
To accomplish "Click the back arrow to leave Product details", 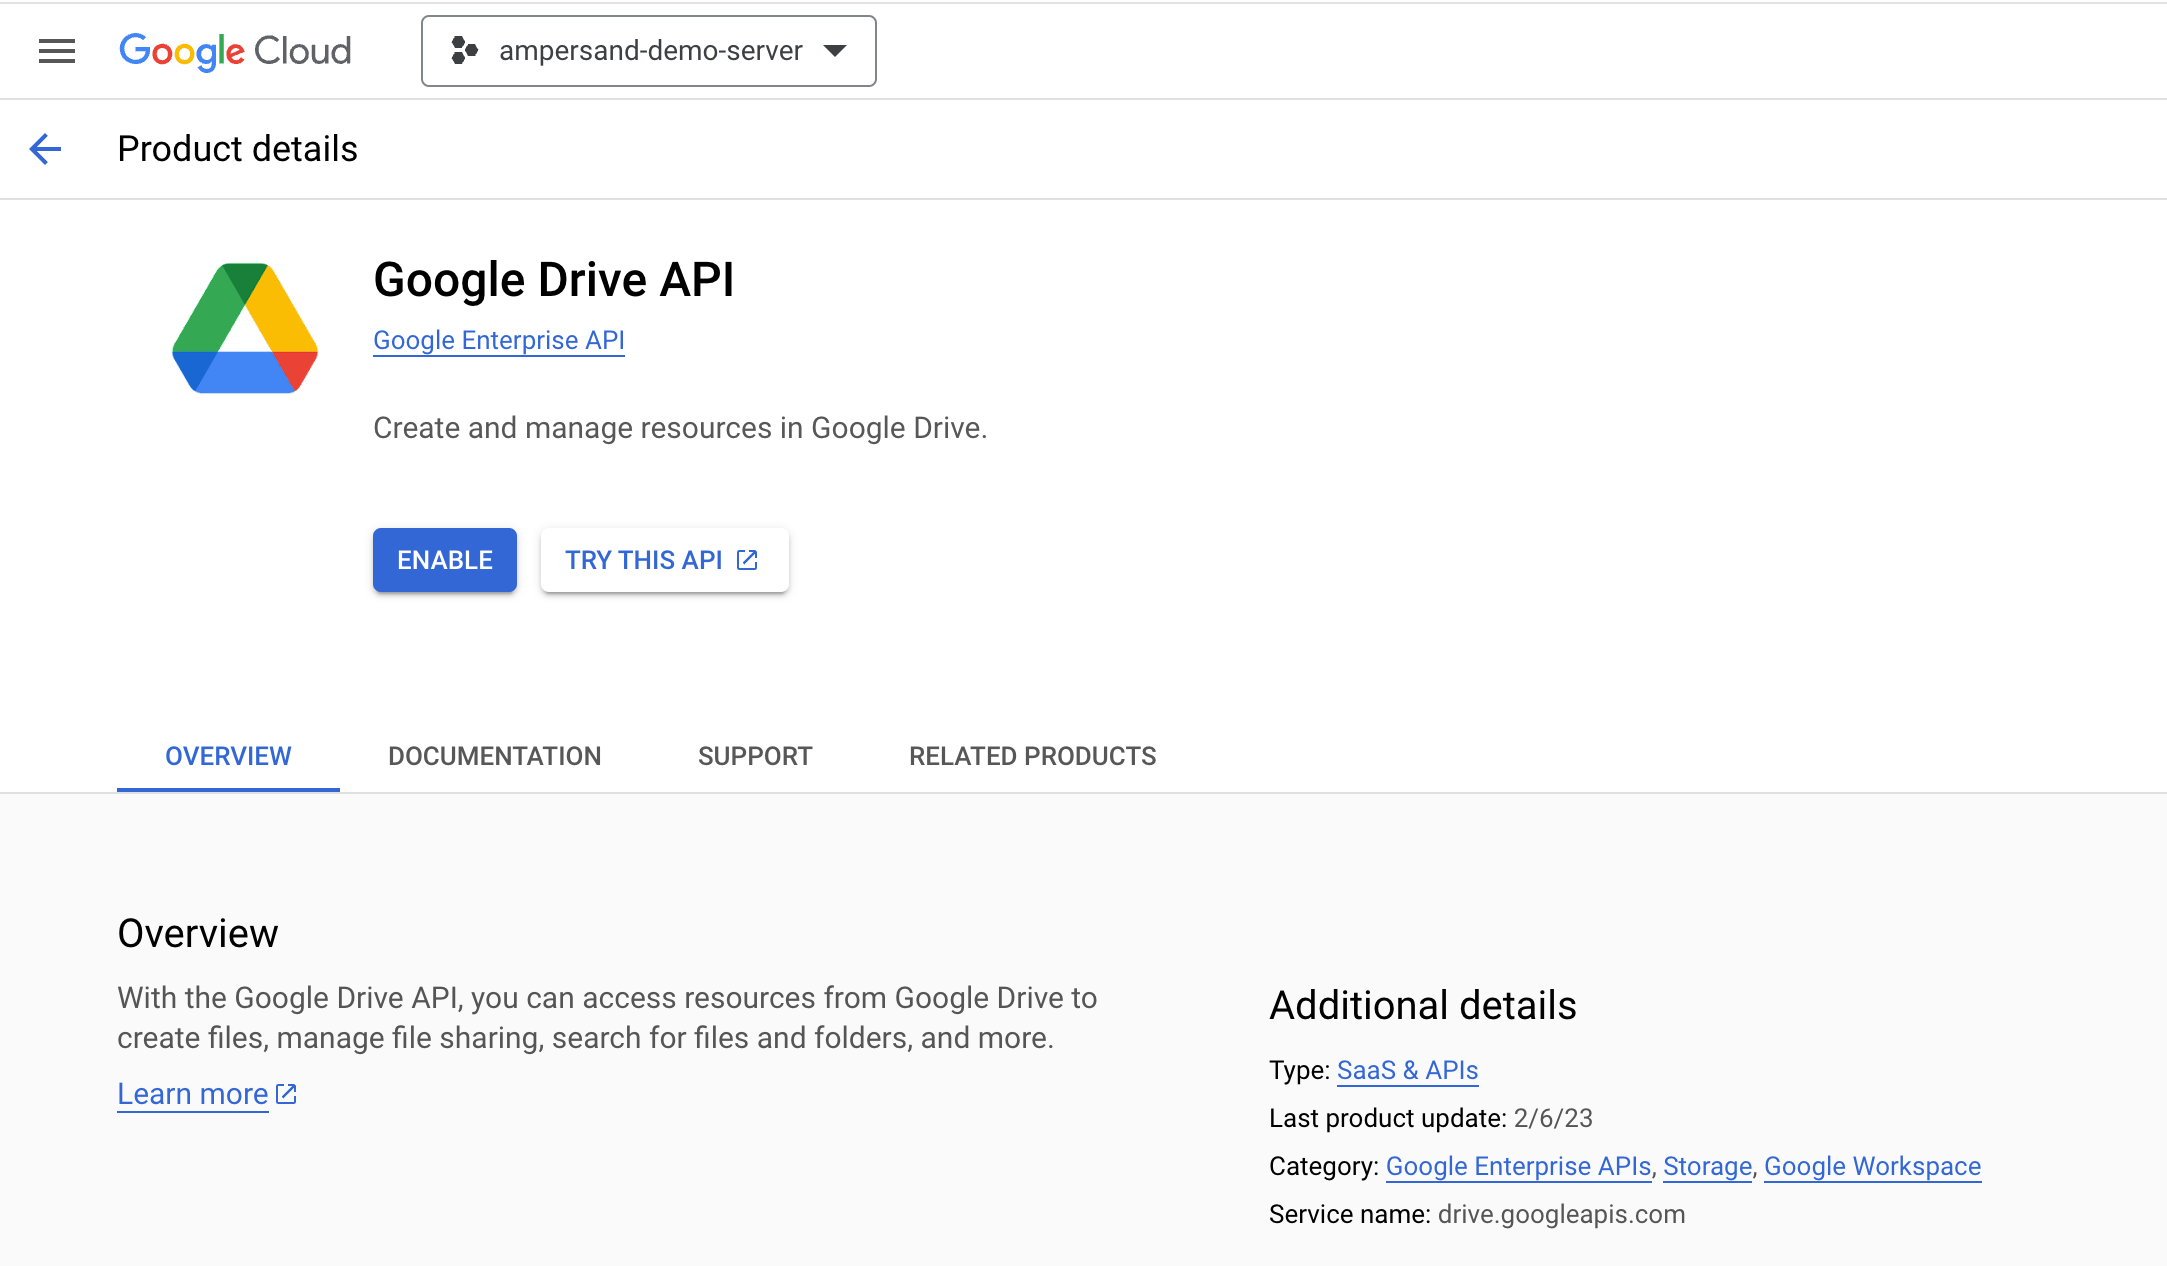I will [45, 148].
